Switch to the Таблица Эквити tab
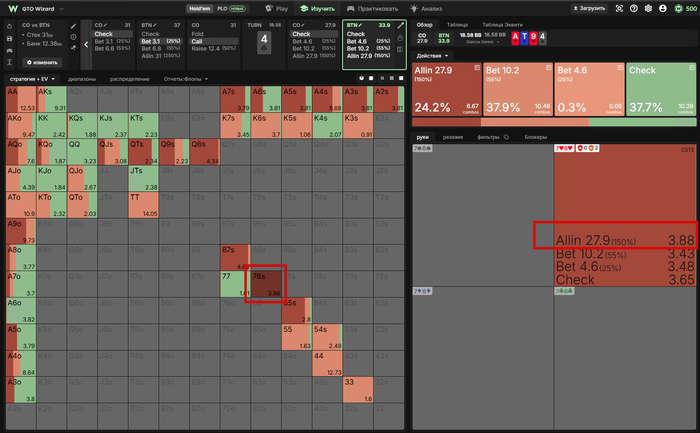Viewport: 700px width, 433px height. coord(502,25)
